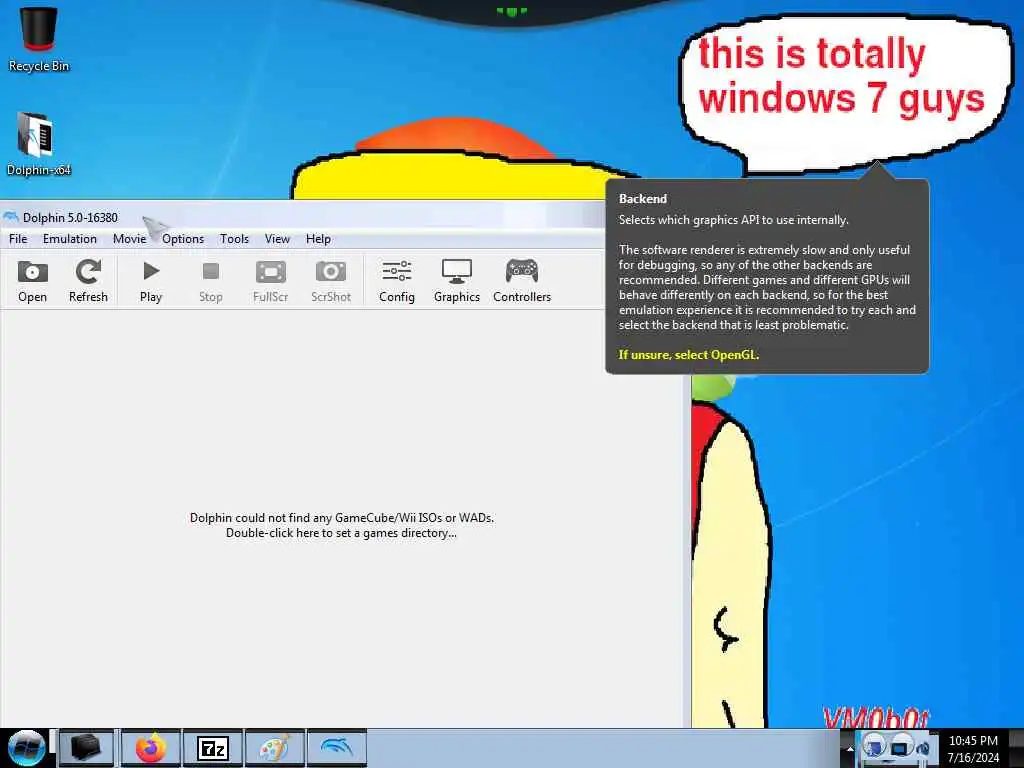Viewport: 1024px width, 768px height.
Task: Select the Dolphin-x64 desktop icon
Action: pos(38,144)
